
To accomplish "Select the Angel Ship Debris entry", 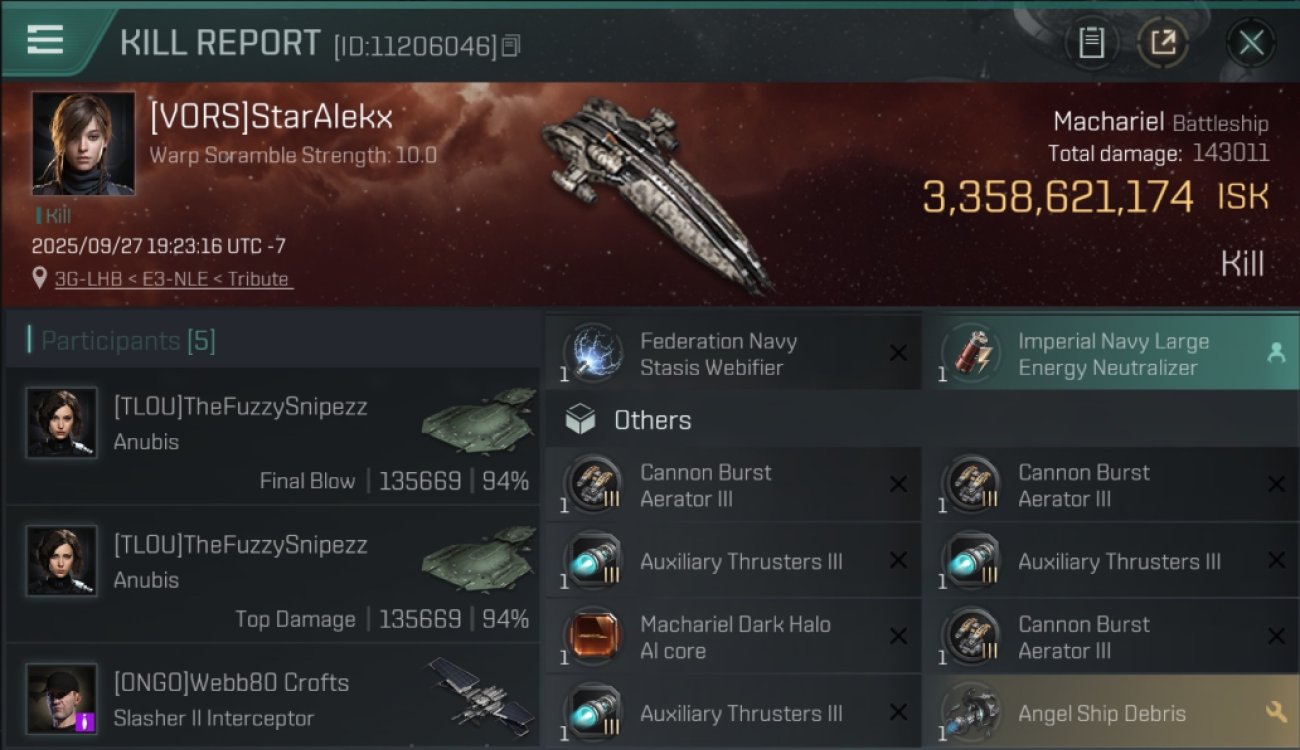I will 1111,712.
